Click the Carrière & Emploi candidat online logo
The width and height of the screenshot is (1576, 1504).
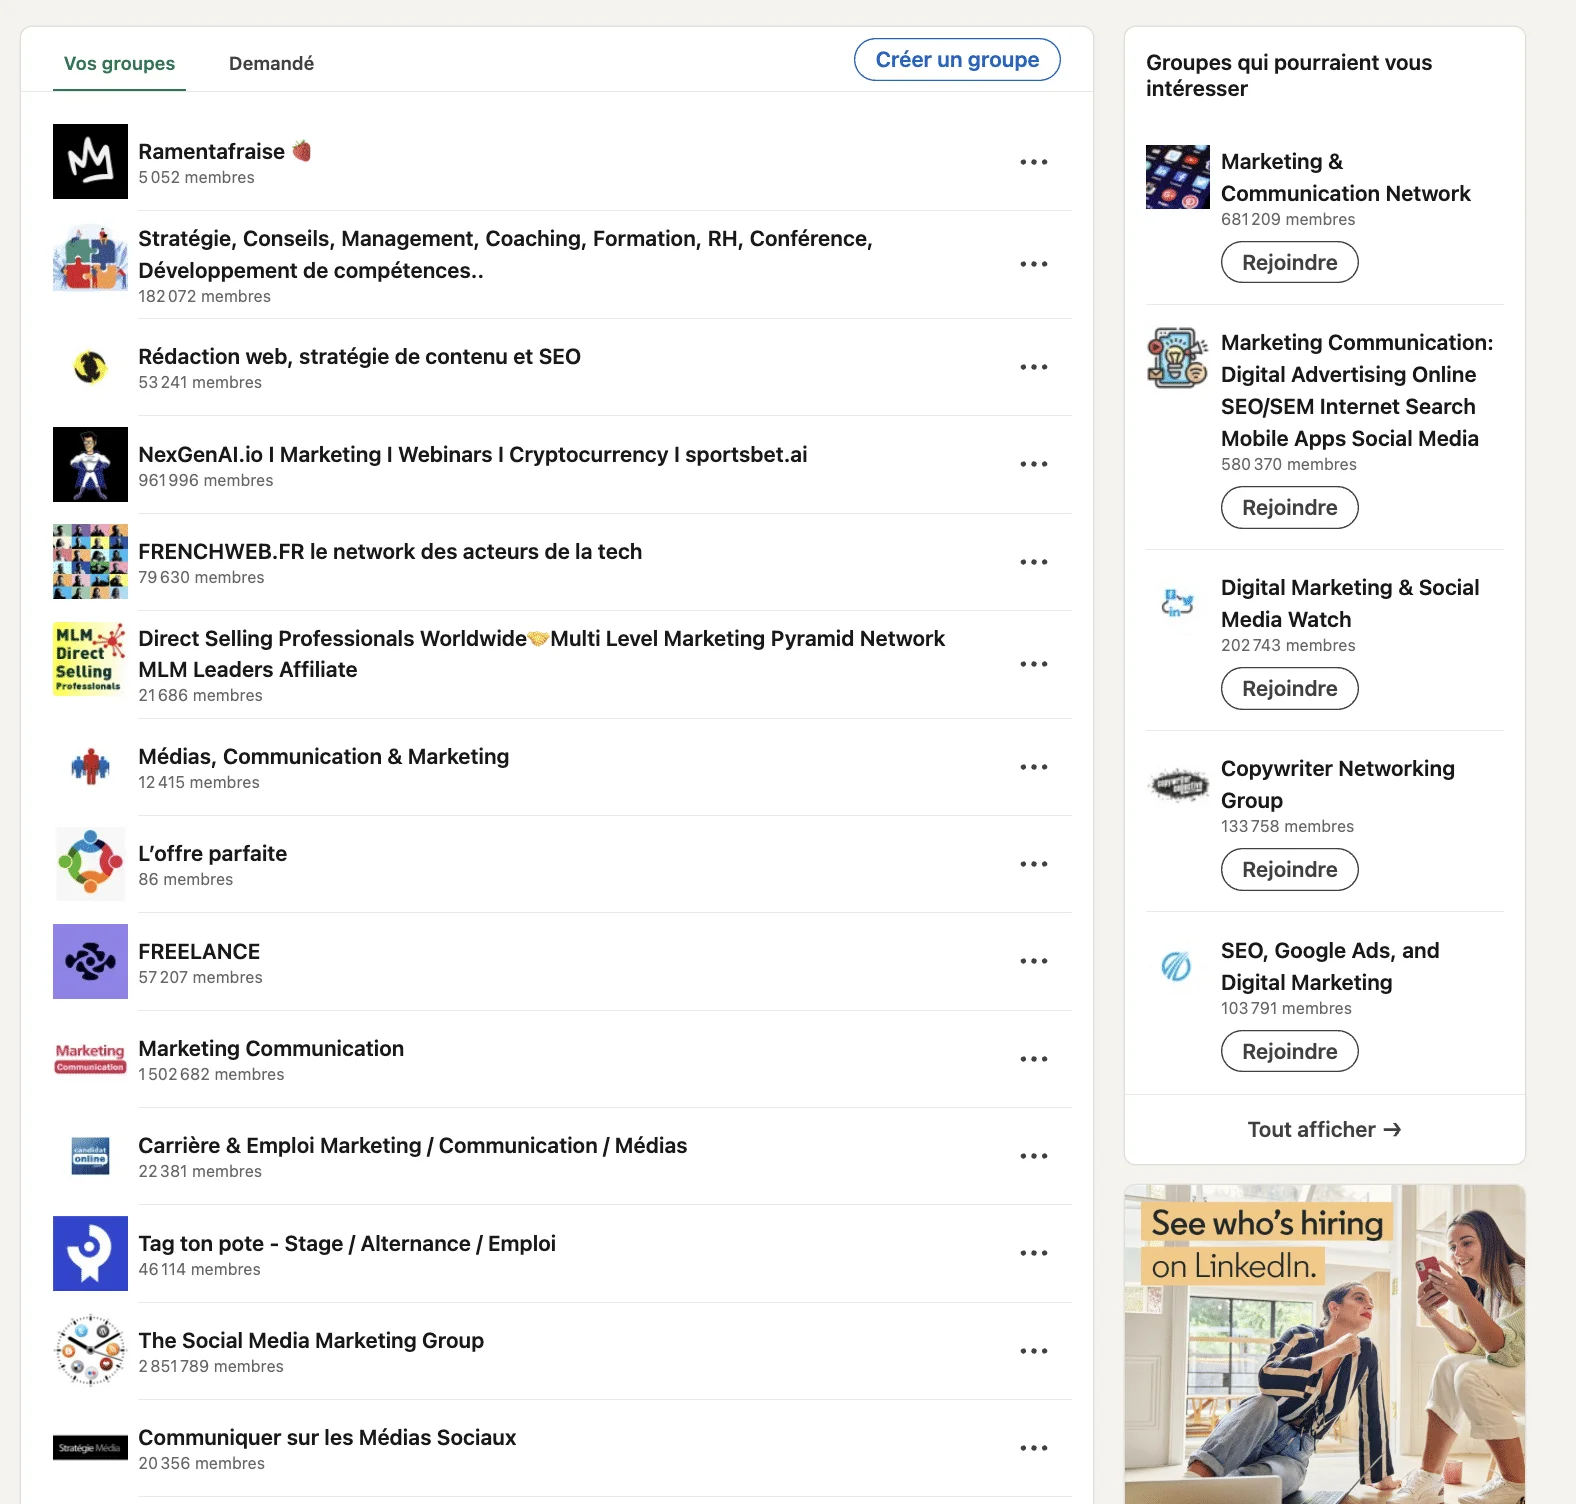pos(90,1156)
